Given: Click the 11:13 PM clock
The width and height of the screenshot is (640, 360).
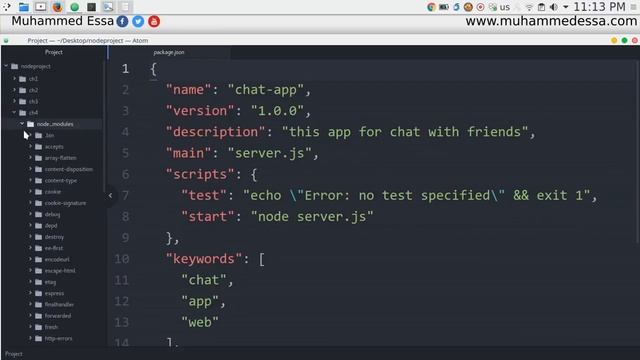Looking at the screenshot, I should [x=599, y=7].
